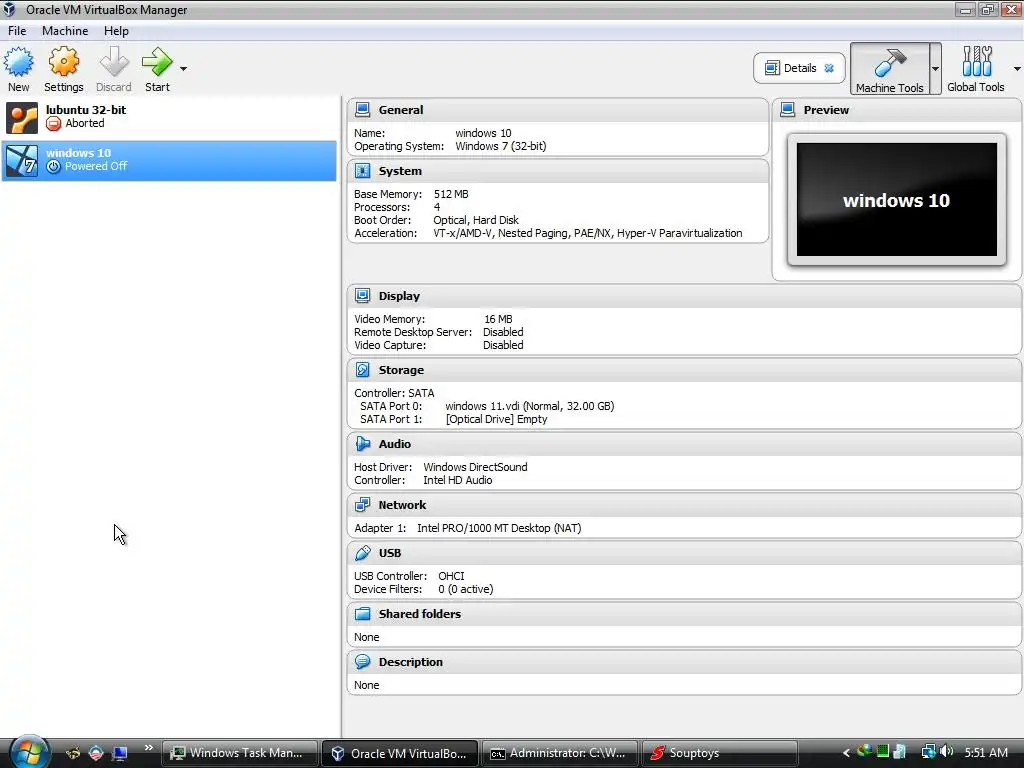The height and width of the screenshot is (768, 1024).
Task: Click the "Windows DirectSound" host driver value
Action: click(475, 467)
